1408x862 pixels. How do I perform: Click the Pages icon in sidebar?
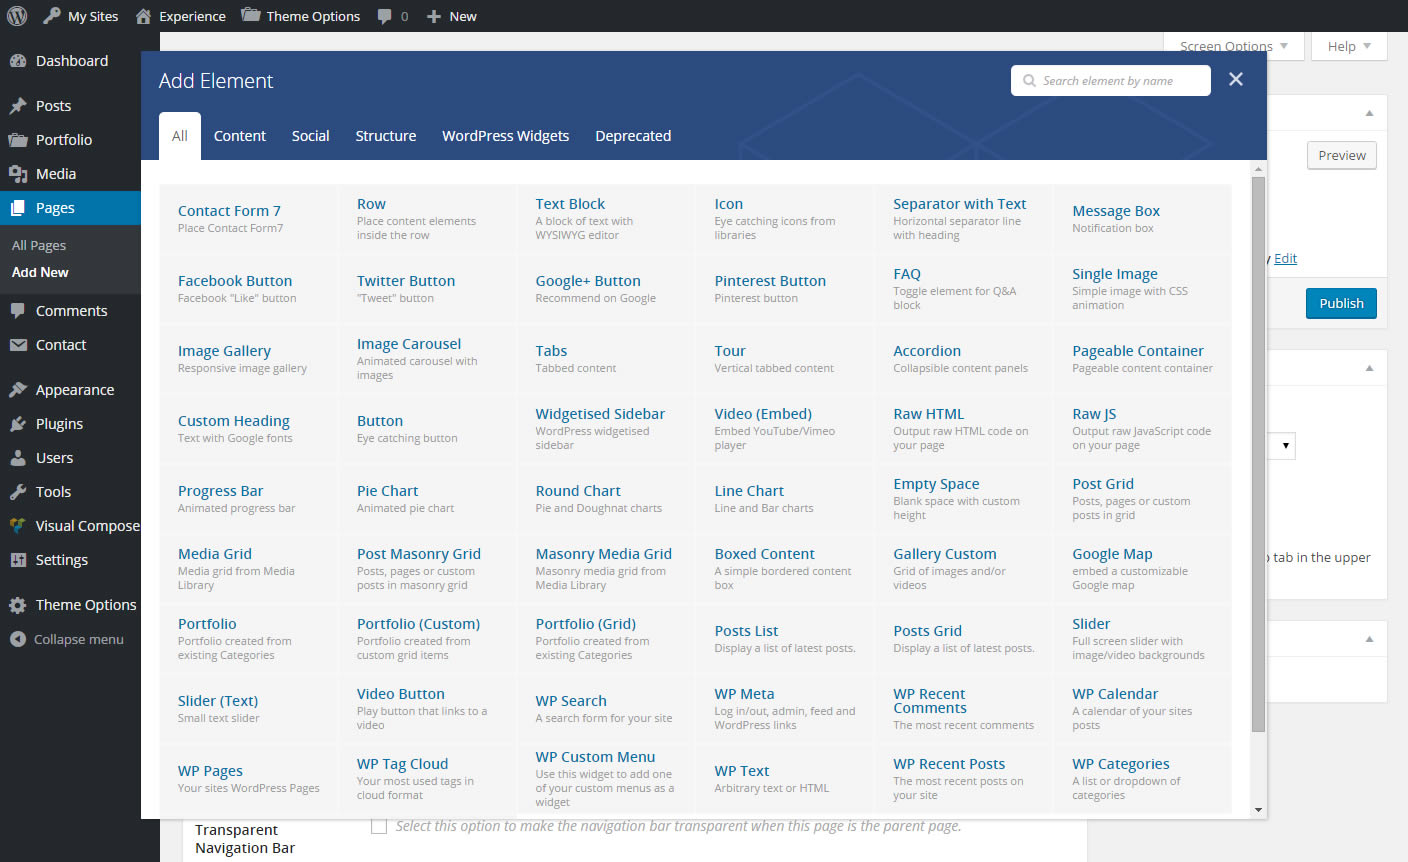(x=18, y=208)
